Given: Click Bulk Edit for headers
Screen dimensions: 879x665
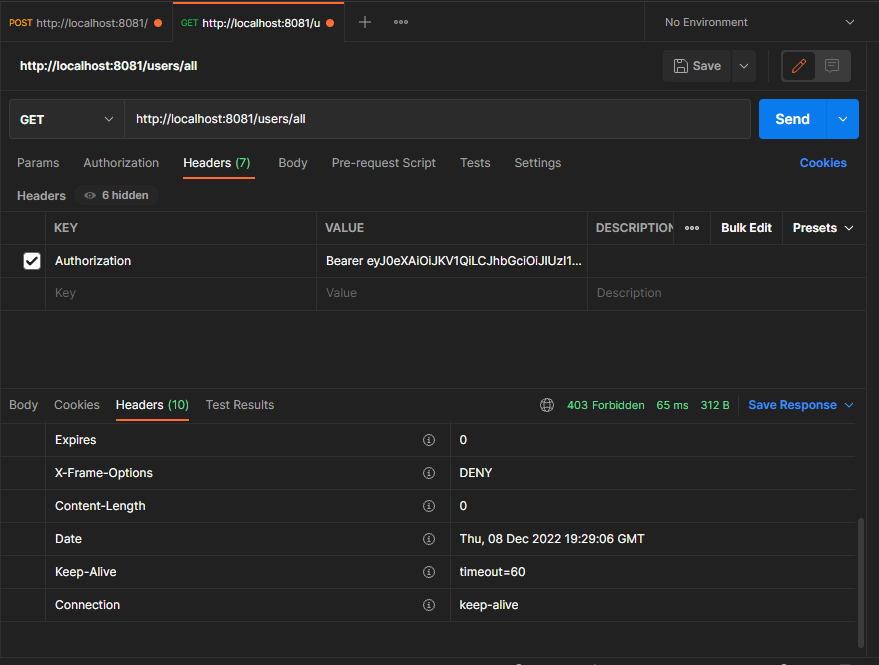Looking at the screenshot, I should (x=746, y=227).
